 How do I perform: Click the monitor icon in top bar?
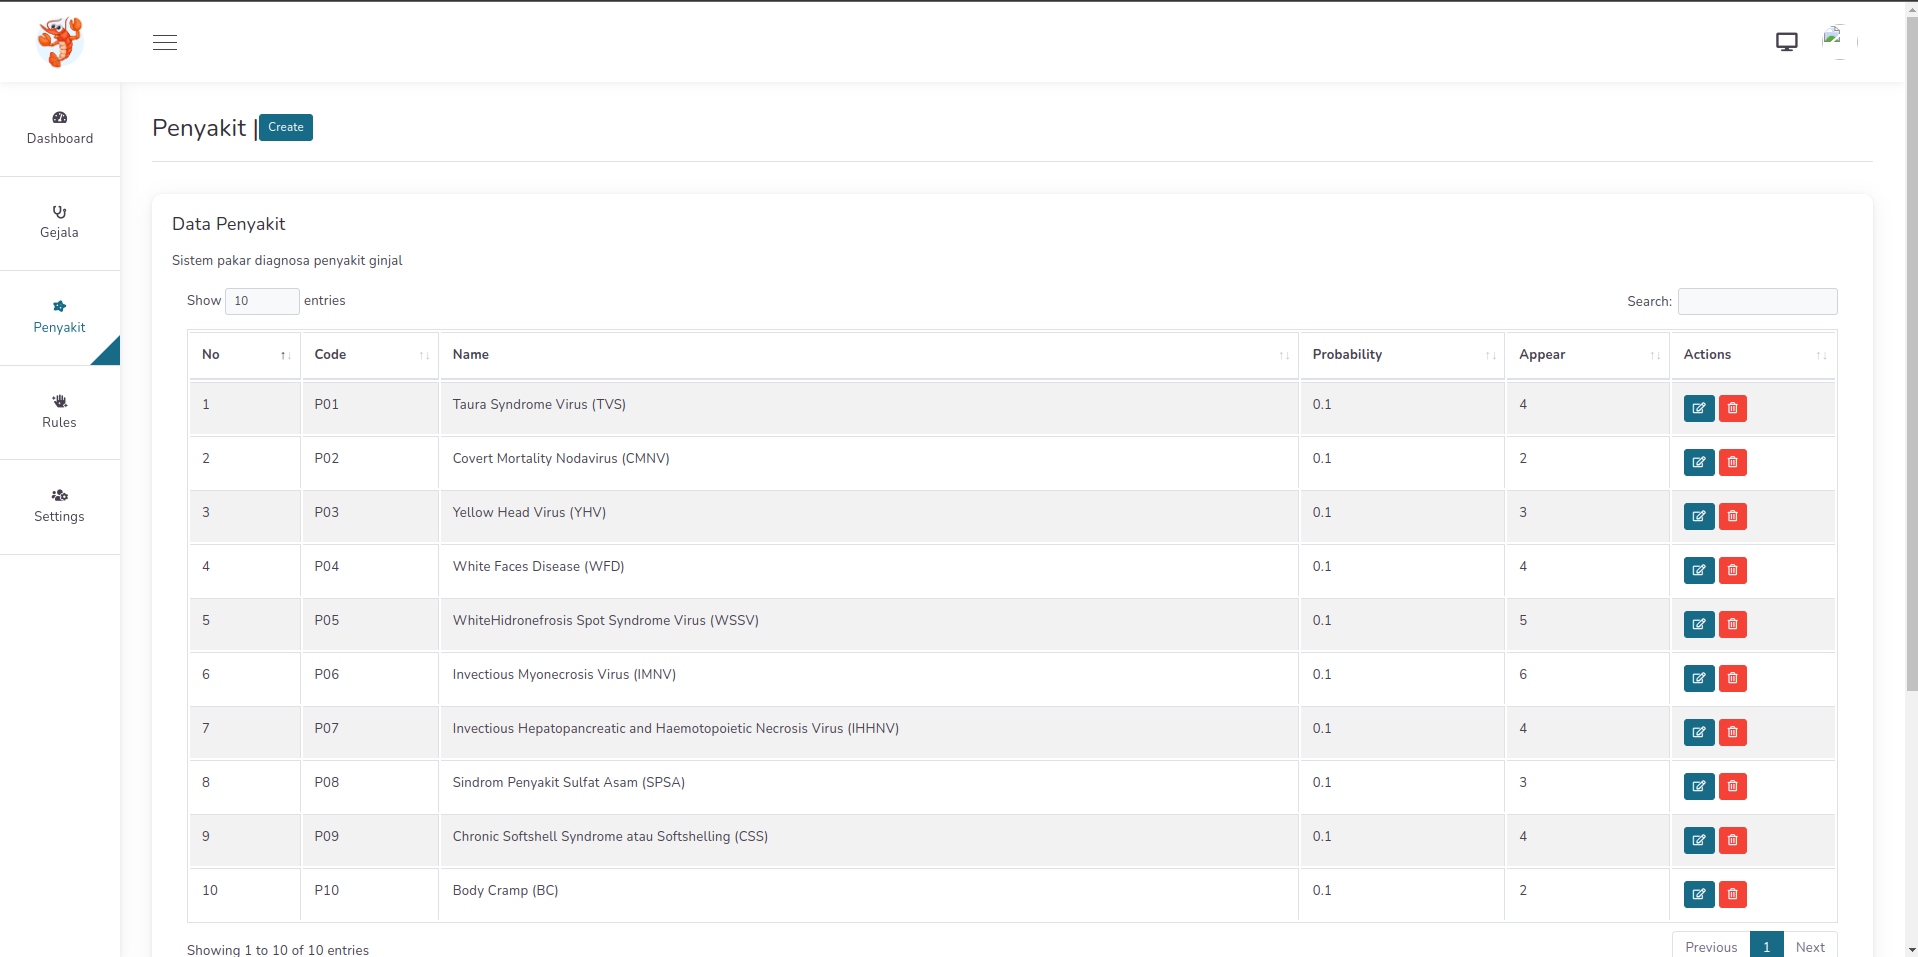tap(1786, 42)
